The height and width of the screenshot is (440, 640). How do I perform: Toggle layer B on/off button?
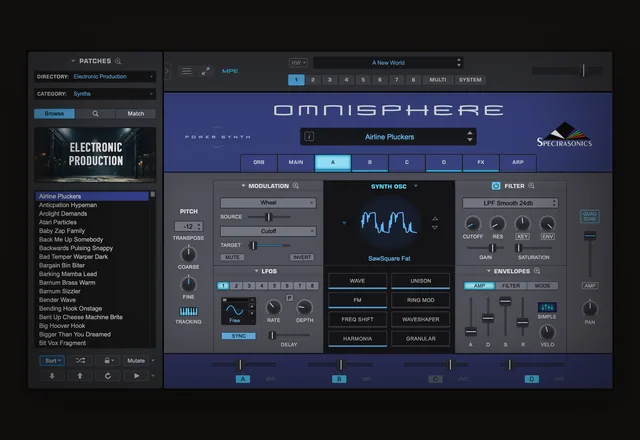click(339, 379)
